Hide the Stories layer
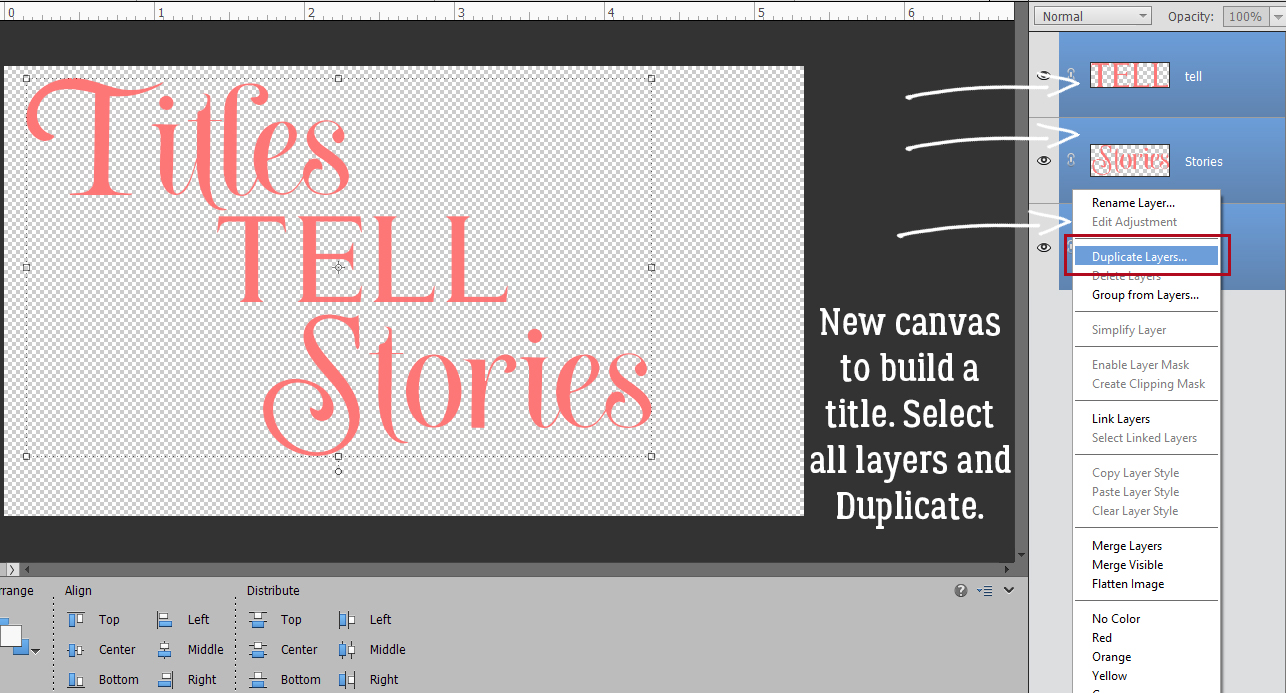 pyautogui.click(x=1044, y=160)
